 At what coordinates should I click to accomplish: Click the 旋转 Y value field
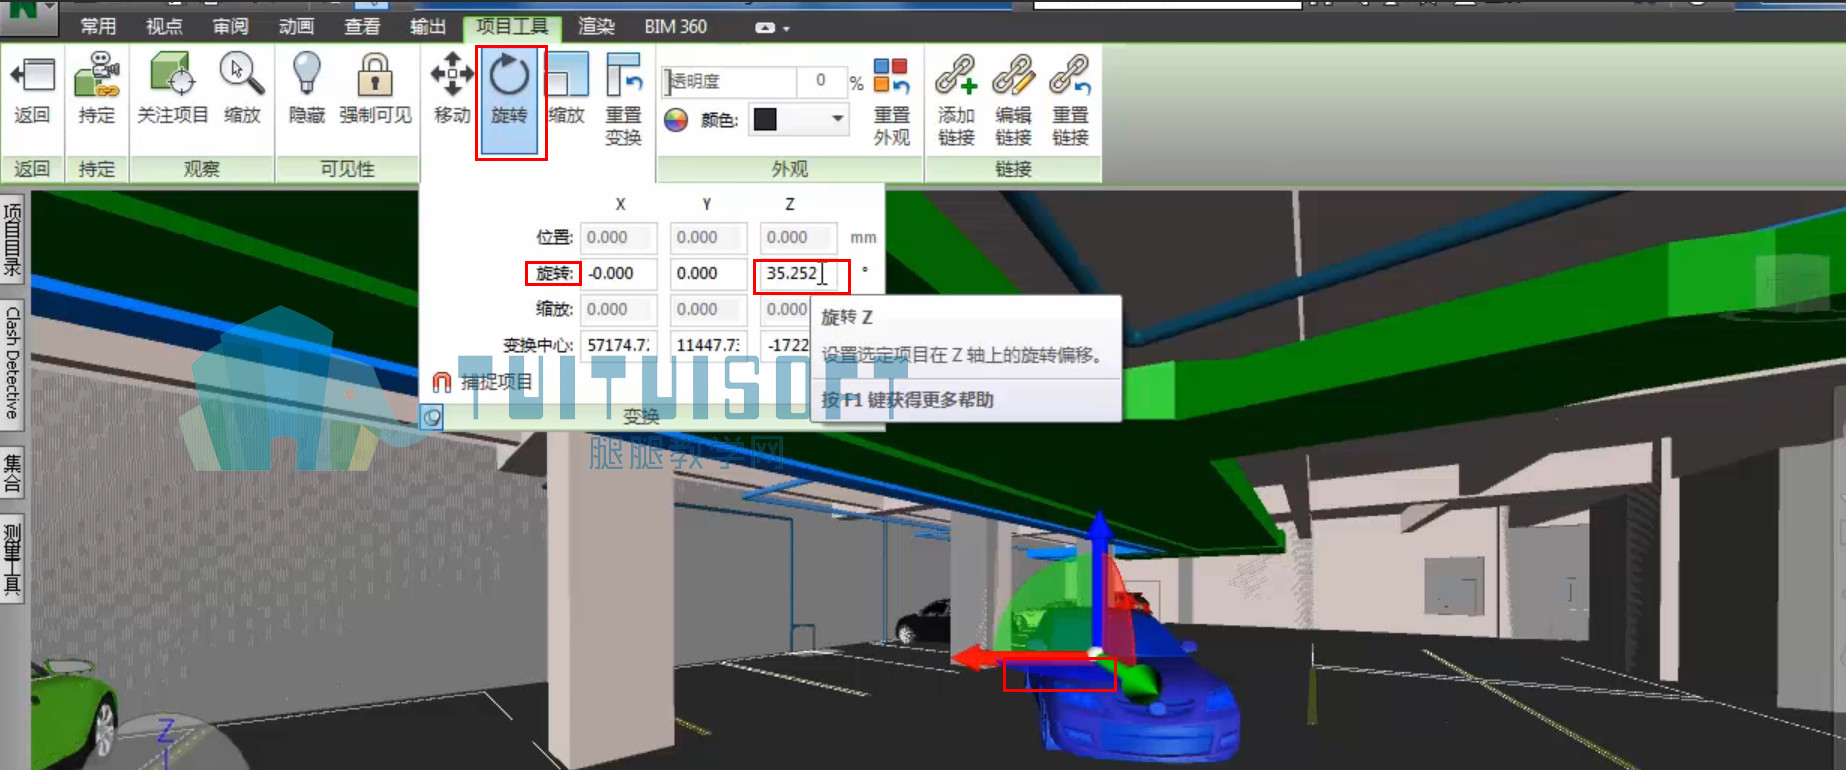pyautogui.click(x=708, y=273)
